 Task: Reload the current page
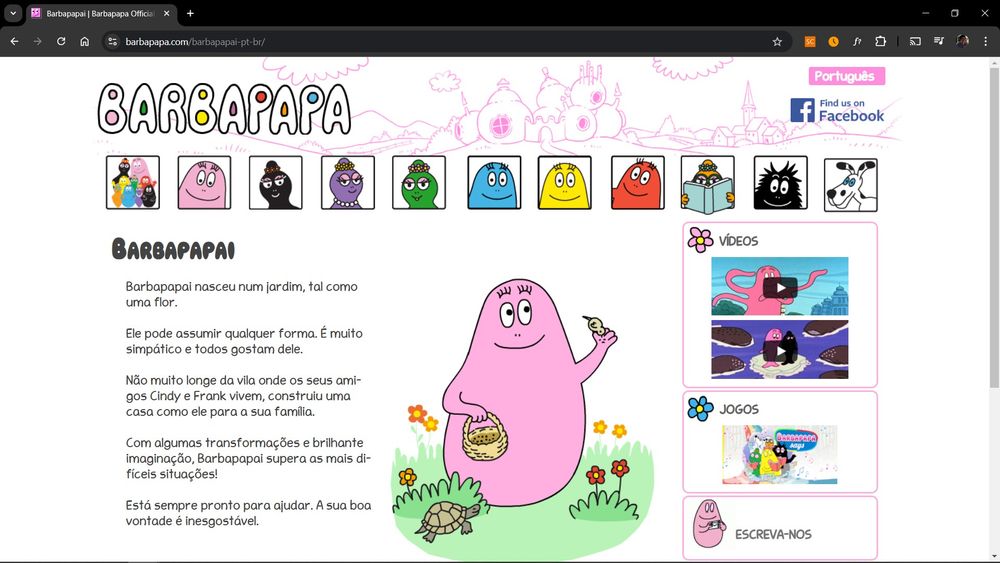61,41
